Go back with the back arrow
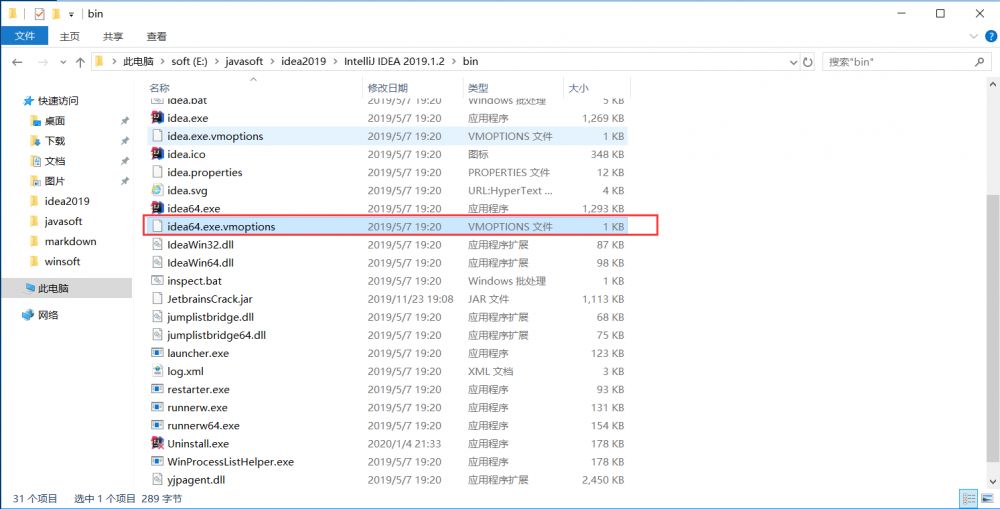Screen dimensions: 1000x509 click(17, 62)
